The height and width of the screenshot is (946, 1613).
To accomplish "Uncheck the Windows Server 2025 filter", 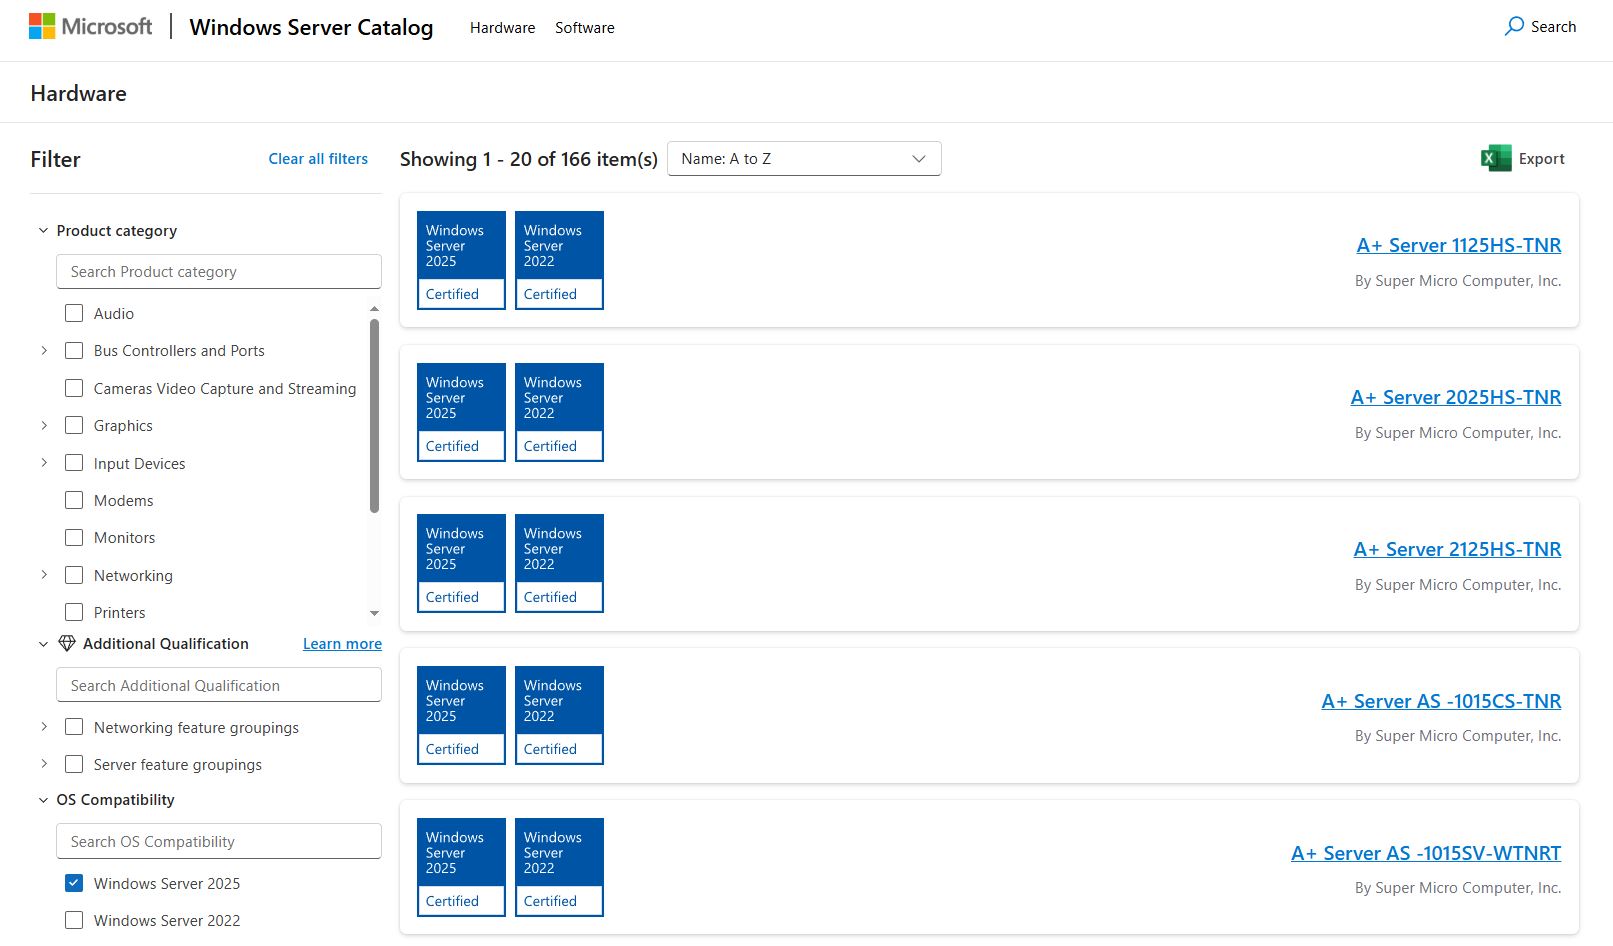I will [x=74, y=883].
